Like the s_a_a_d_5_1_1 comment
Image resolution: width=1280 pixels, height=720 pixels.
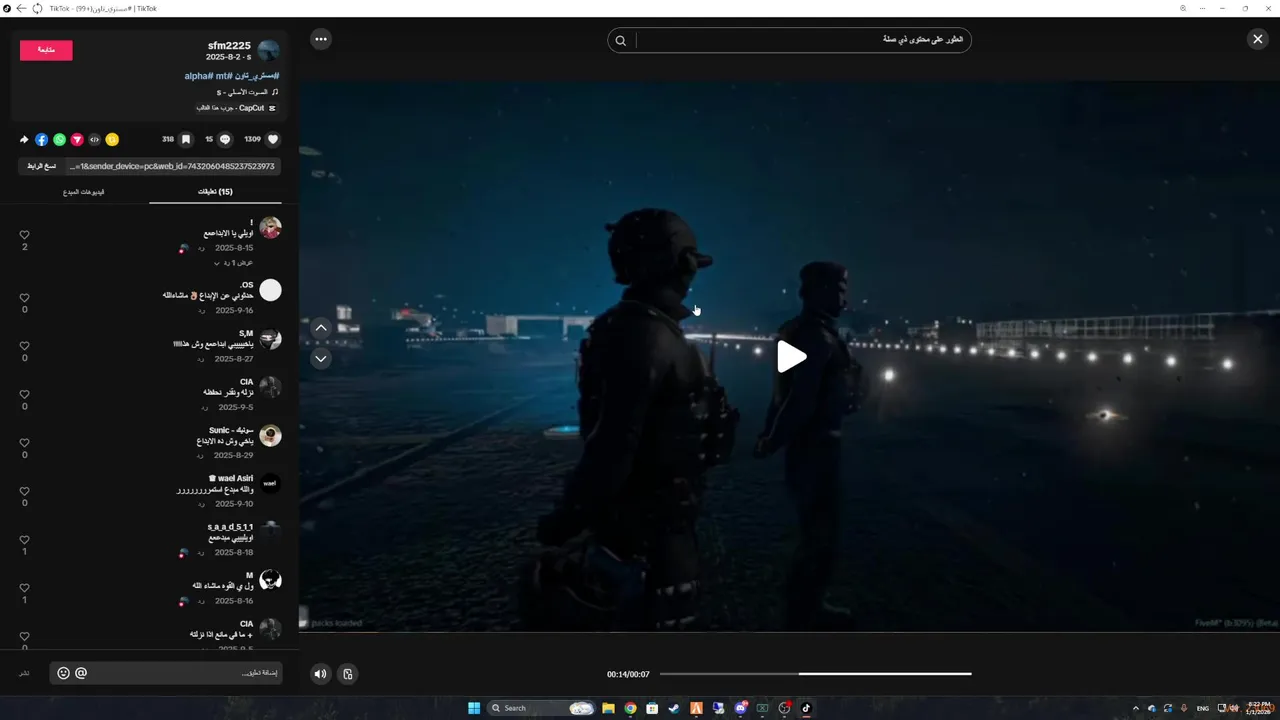pos(25,540)
